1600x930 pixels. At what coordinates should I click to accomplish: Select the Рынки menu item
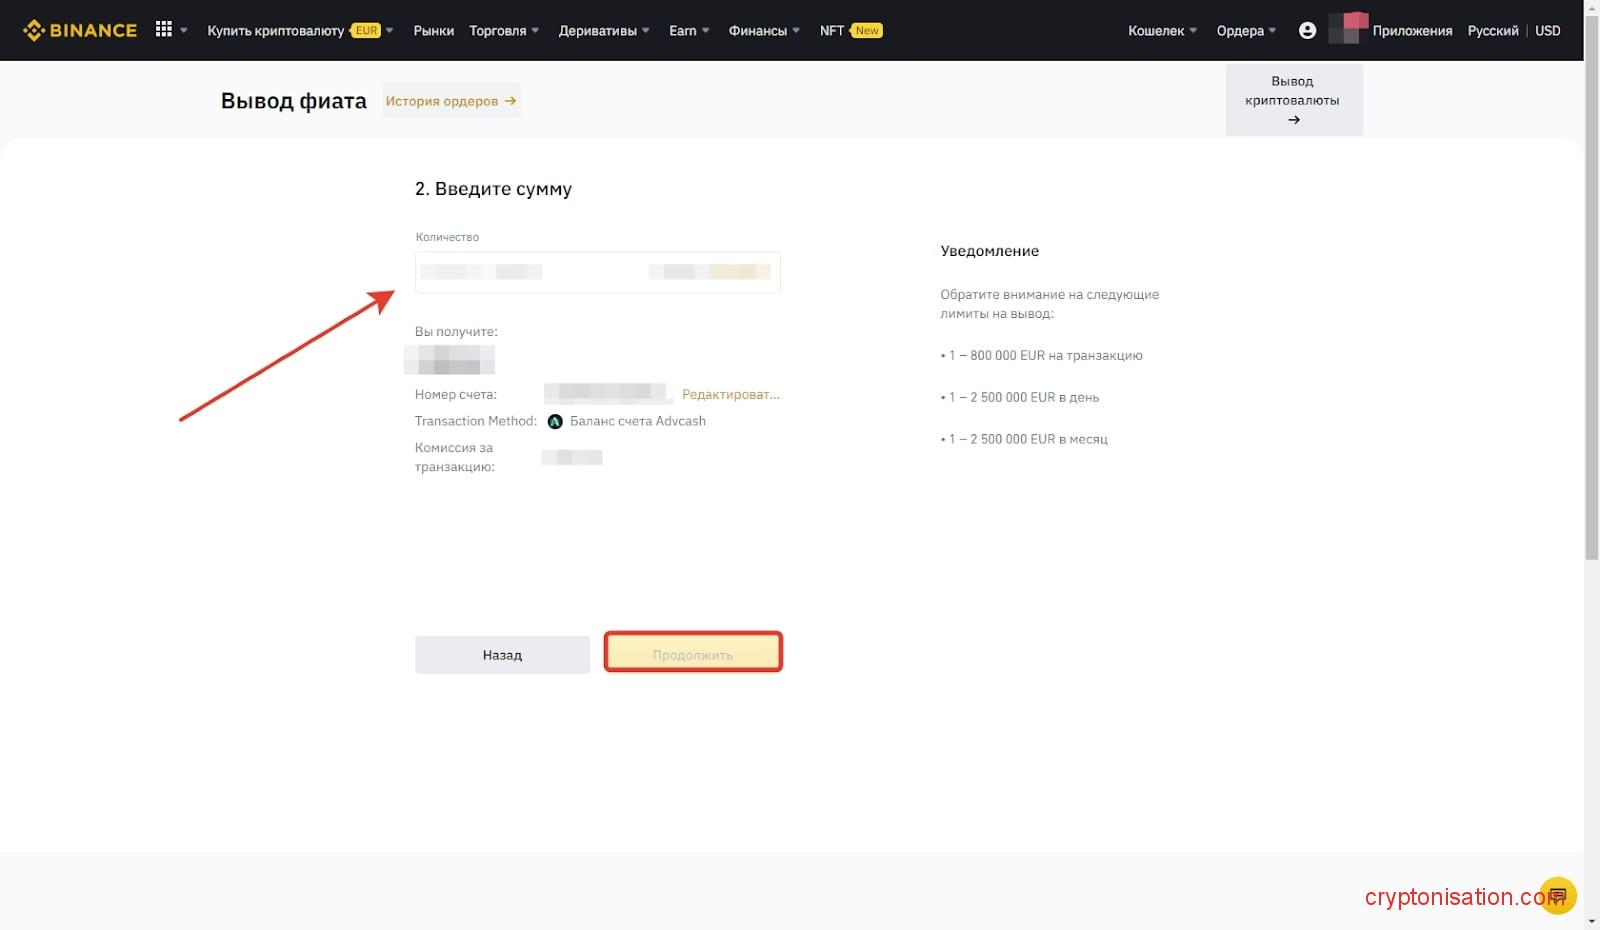coord(434,30)
